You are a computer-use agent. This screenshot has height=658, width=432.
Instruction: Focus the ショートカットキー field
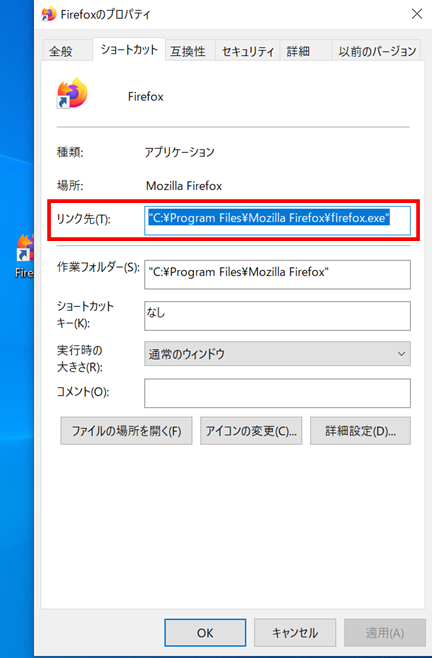(x=277, y=316)
